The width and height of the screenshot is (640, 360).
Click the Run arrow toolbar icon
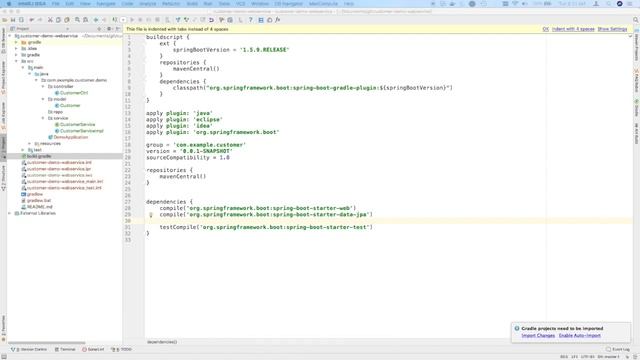[x=132, y=20]
